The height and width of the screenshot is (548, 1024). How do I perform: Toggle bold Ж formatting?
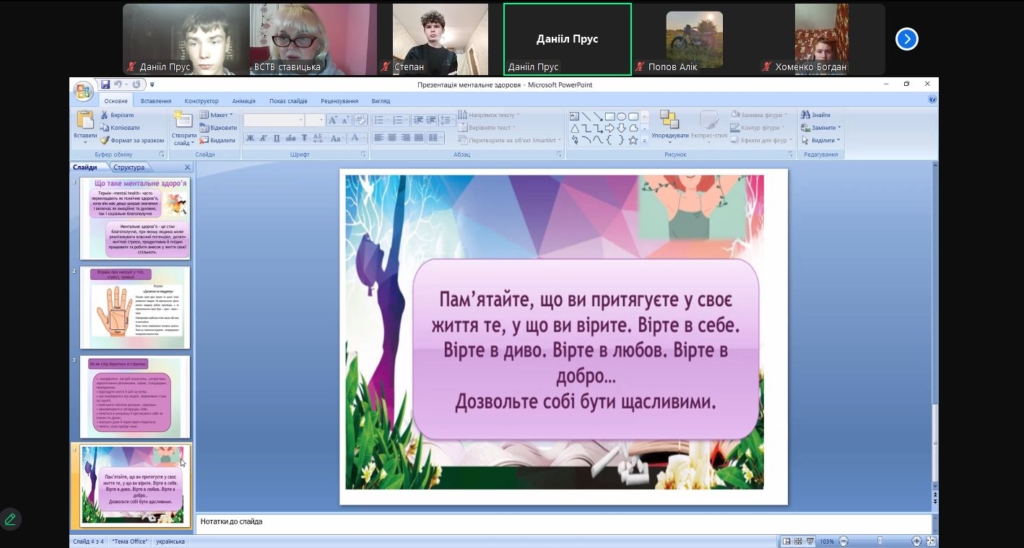[x=249, y=137]
